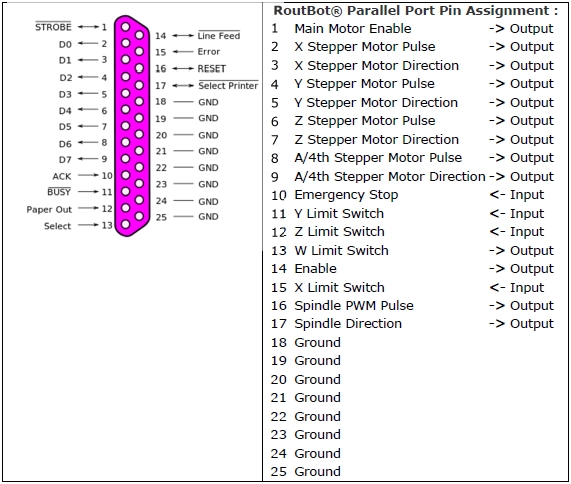
Task: Select Ground entry for pin 25
Action: [318, 472]
